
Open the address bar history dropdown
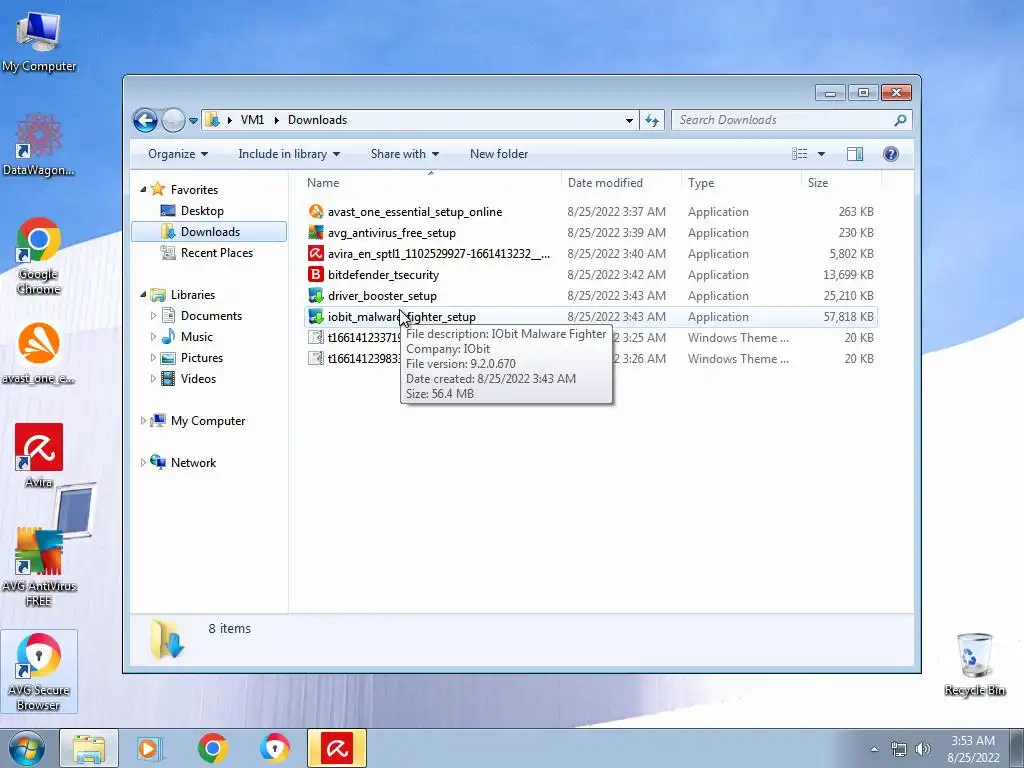pyautogui.click(x=629, y=120)
